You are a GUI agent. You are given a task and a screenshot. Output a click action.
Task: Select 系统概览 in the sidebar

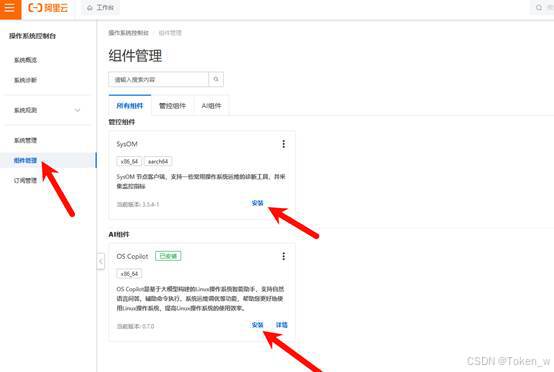pos(25,60)
